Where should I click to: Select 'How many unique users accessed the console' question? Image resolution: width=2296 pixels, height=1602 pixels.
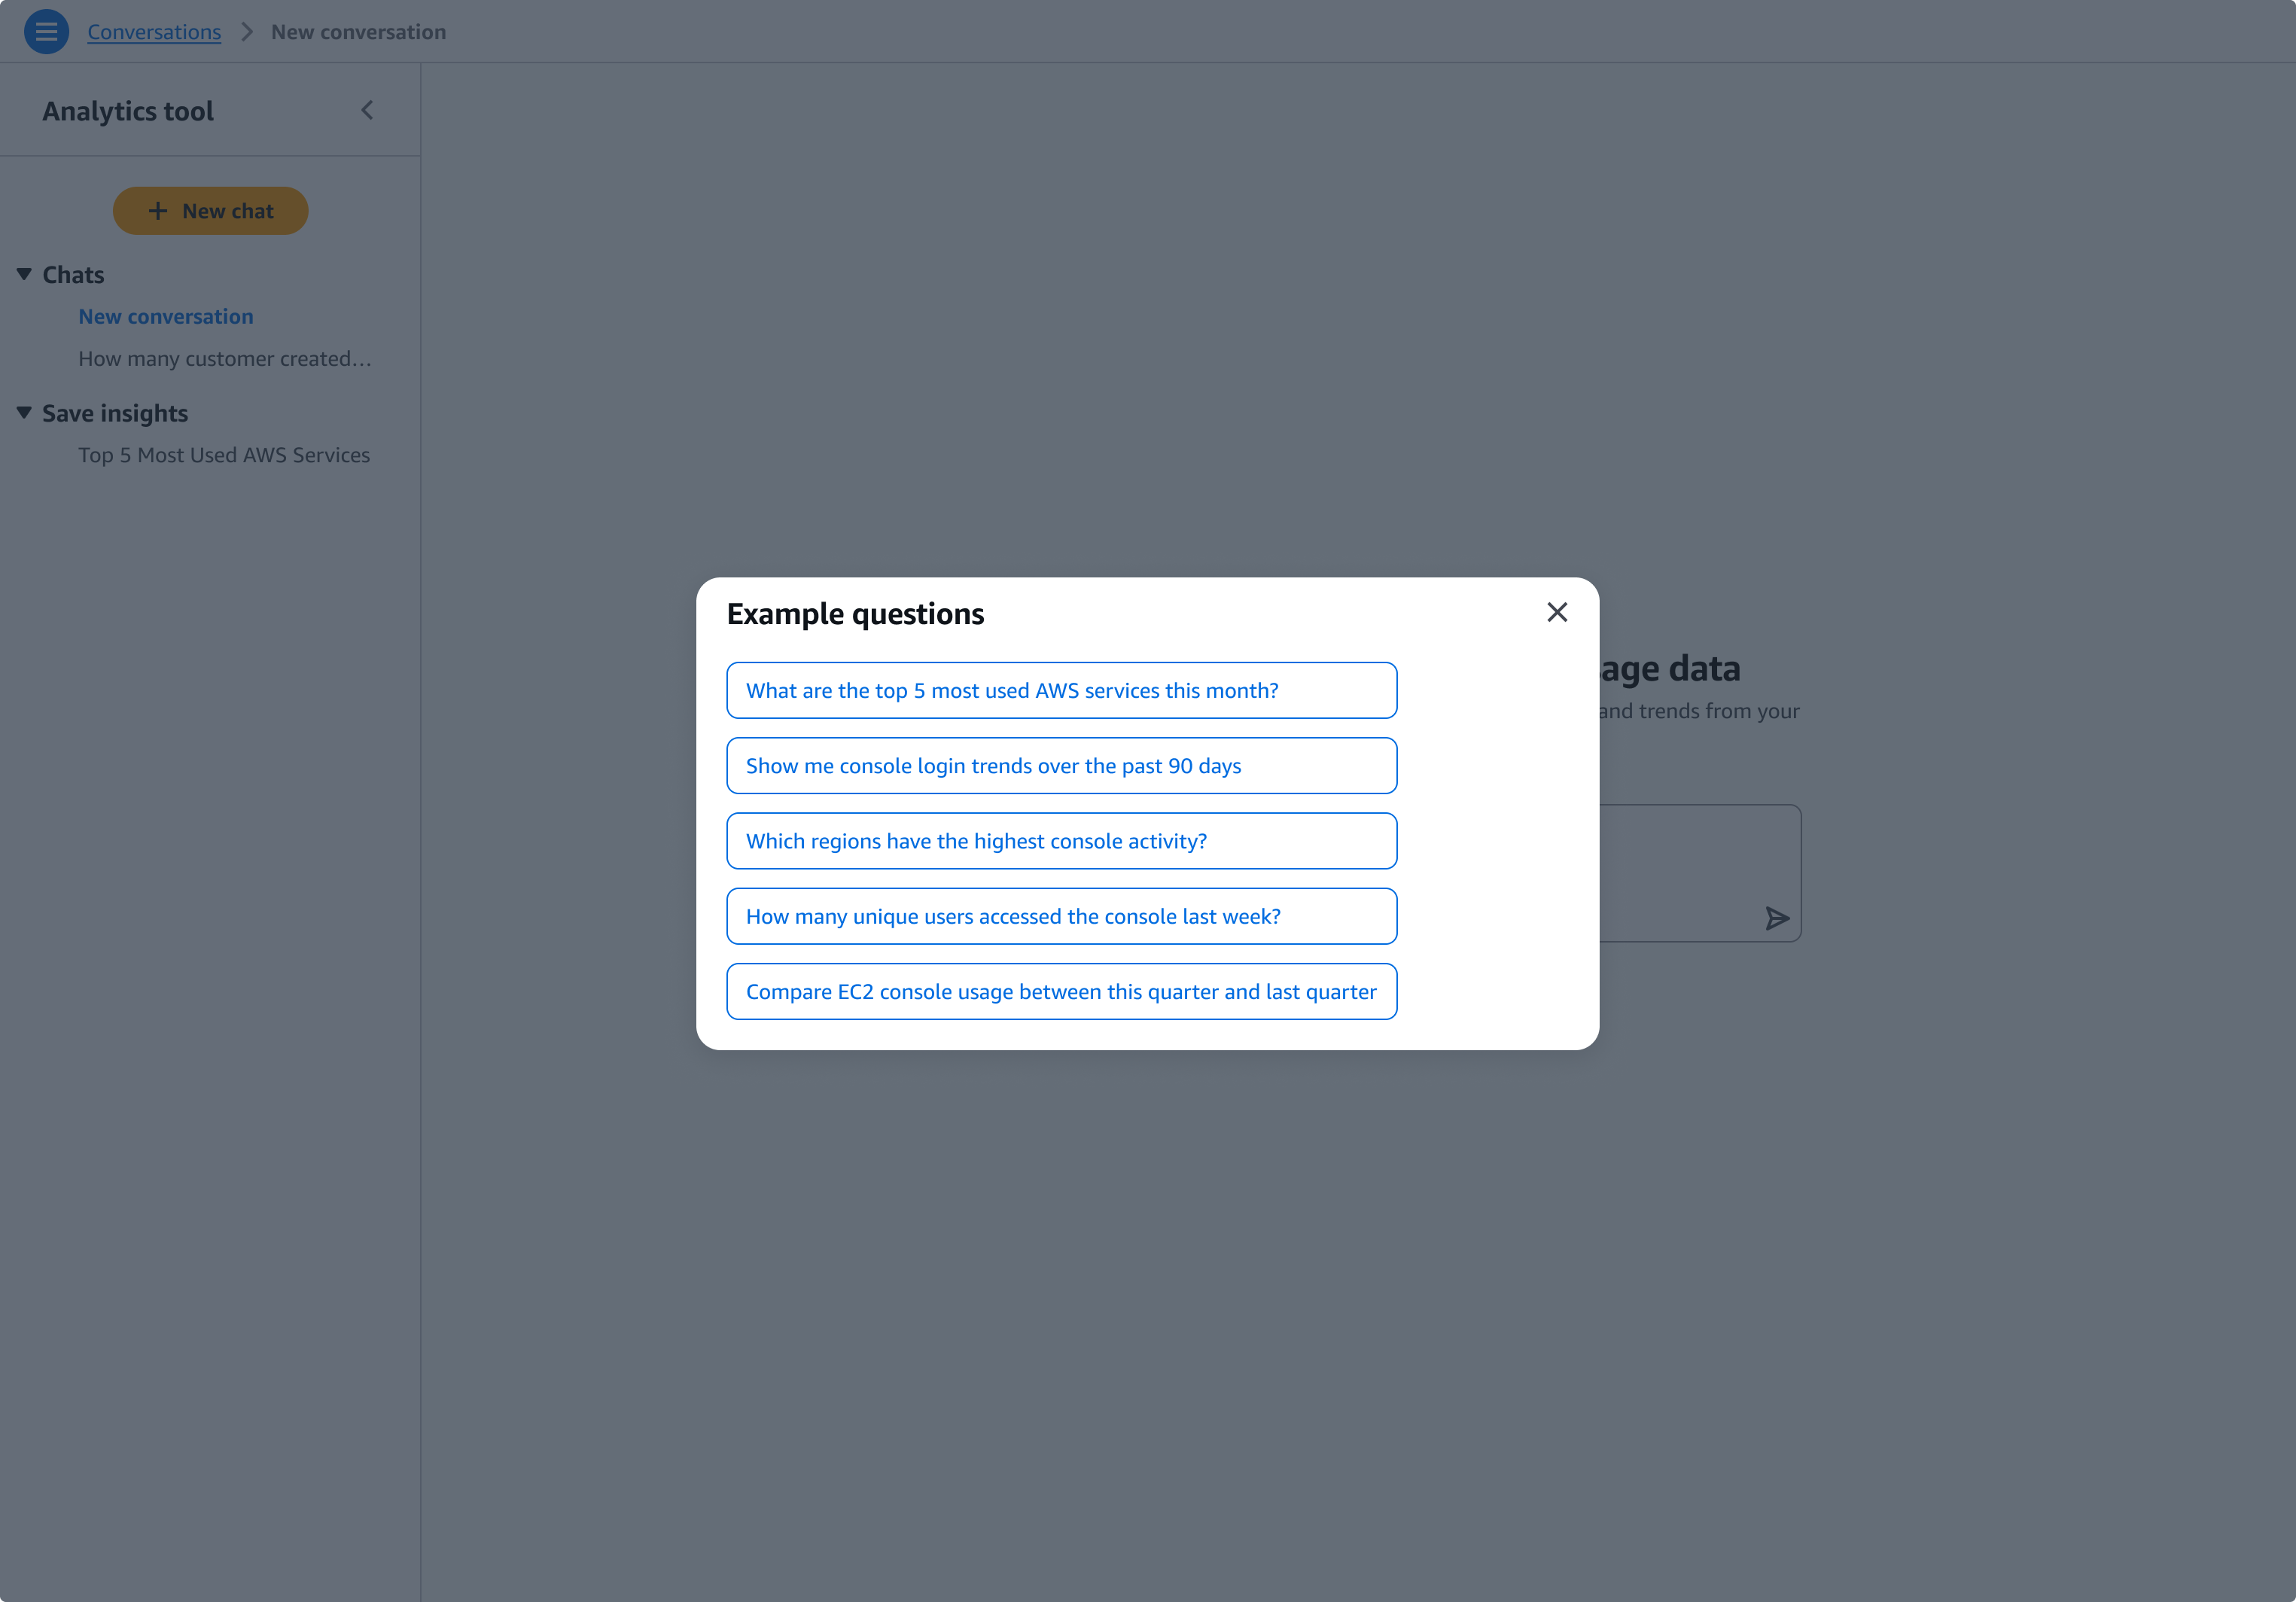click(1061, 916)
